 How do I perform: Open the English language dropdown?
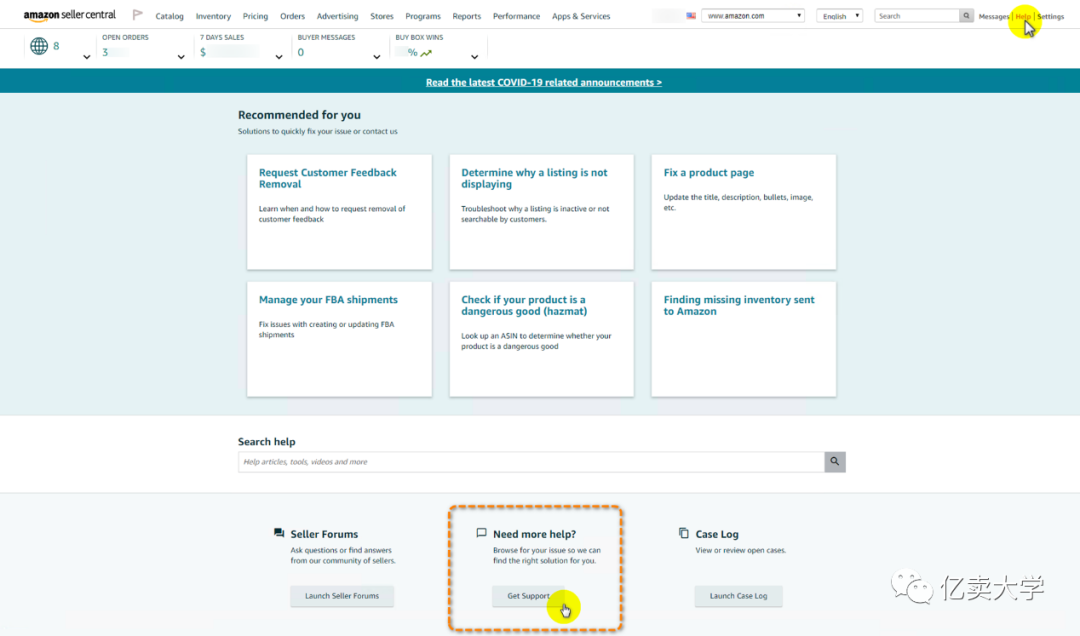click(840, 15)
